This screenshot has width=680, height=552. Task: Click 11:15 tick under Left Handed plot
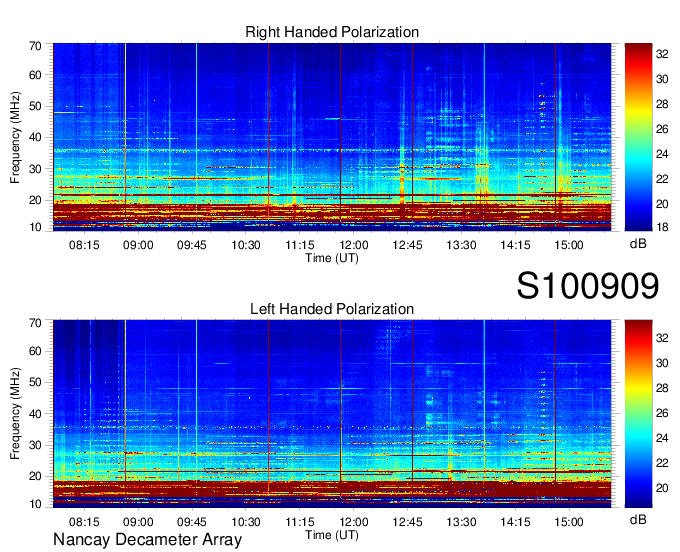coord(300,522)
